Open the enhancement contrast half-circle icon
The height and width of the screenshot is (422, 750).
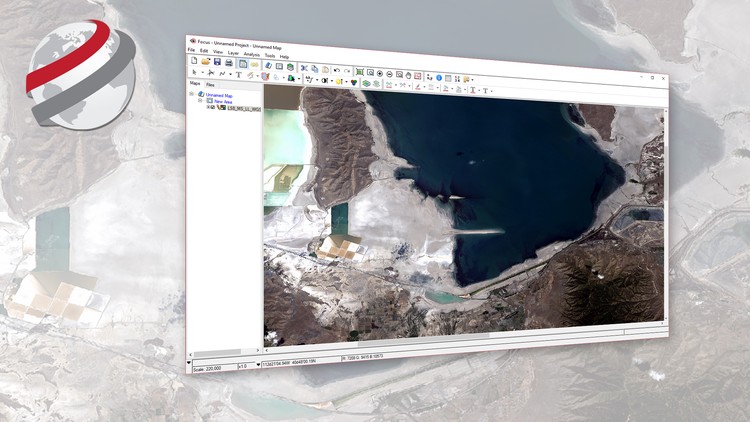click(x=324, y=80)
